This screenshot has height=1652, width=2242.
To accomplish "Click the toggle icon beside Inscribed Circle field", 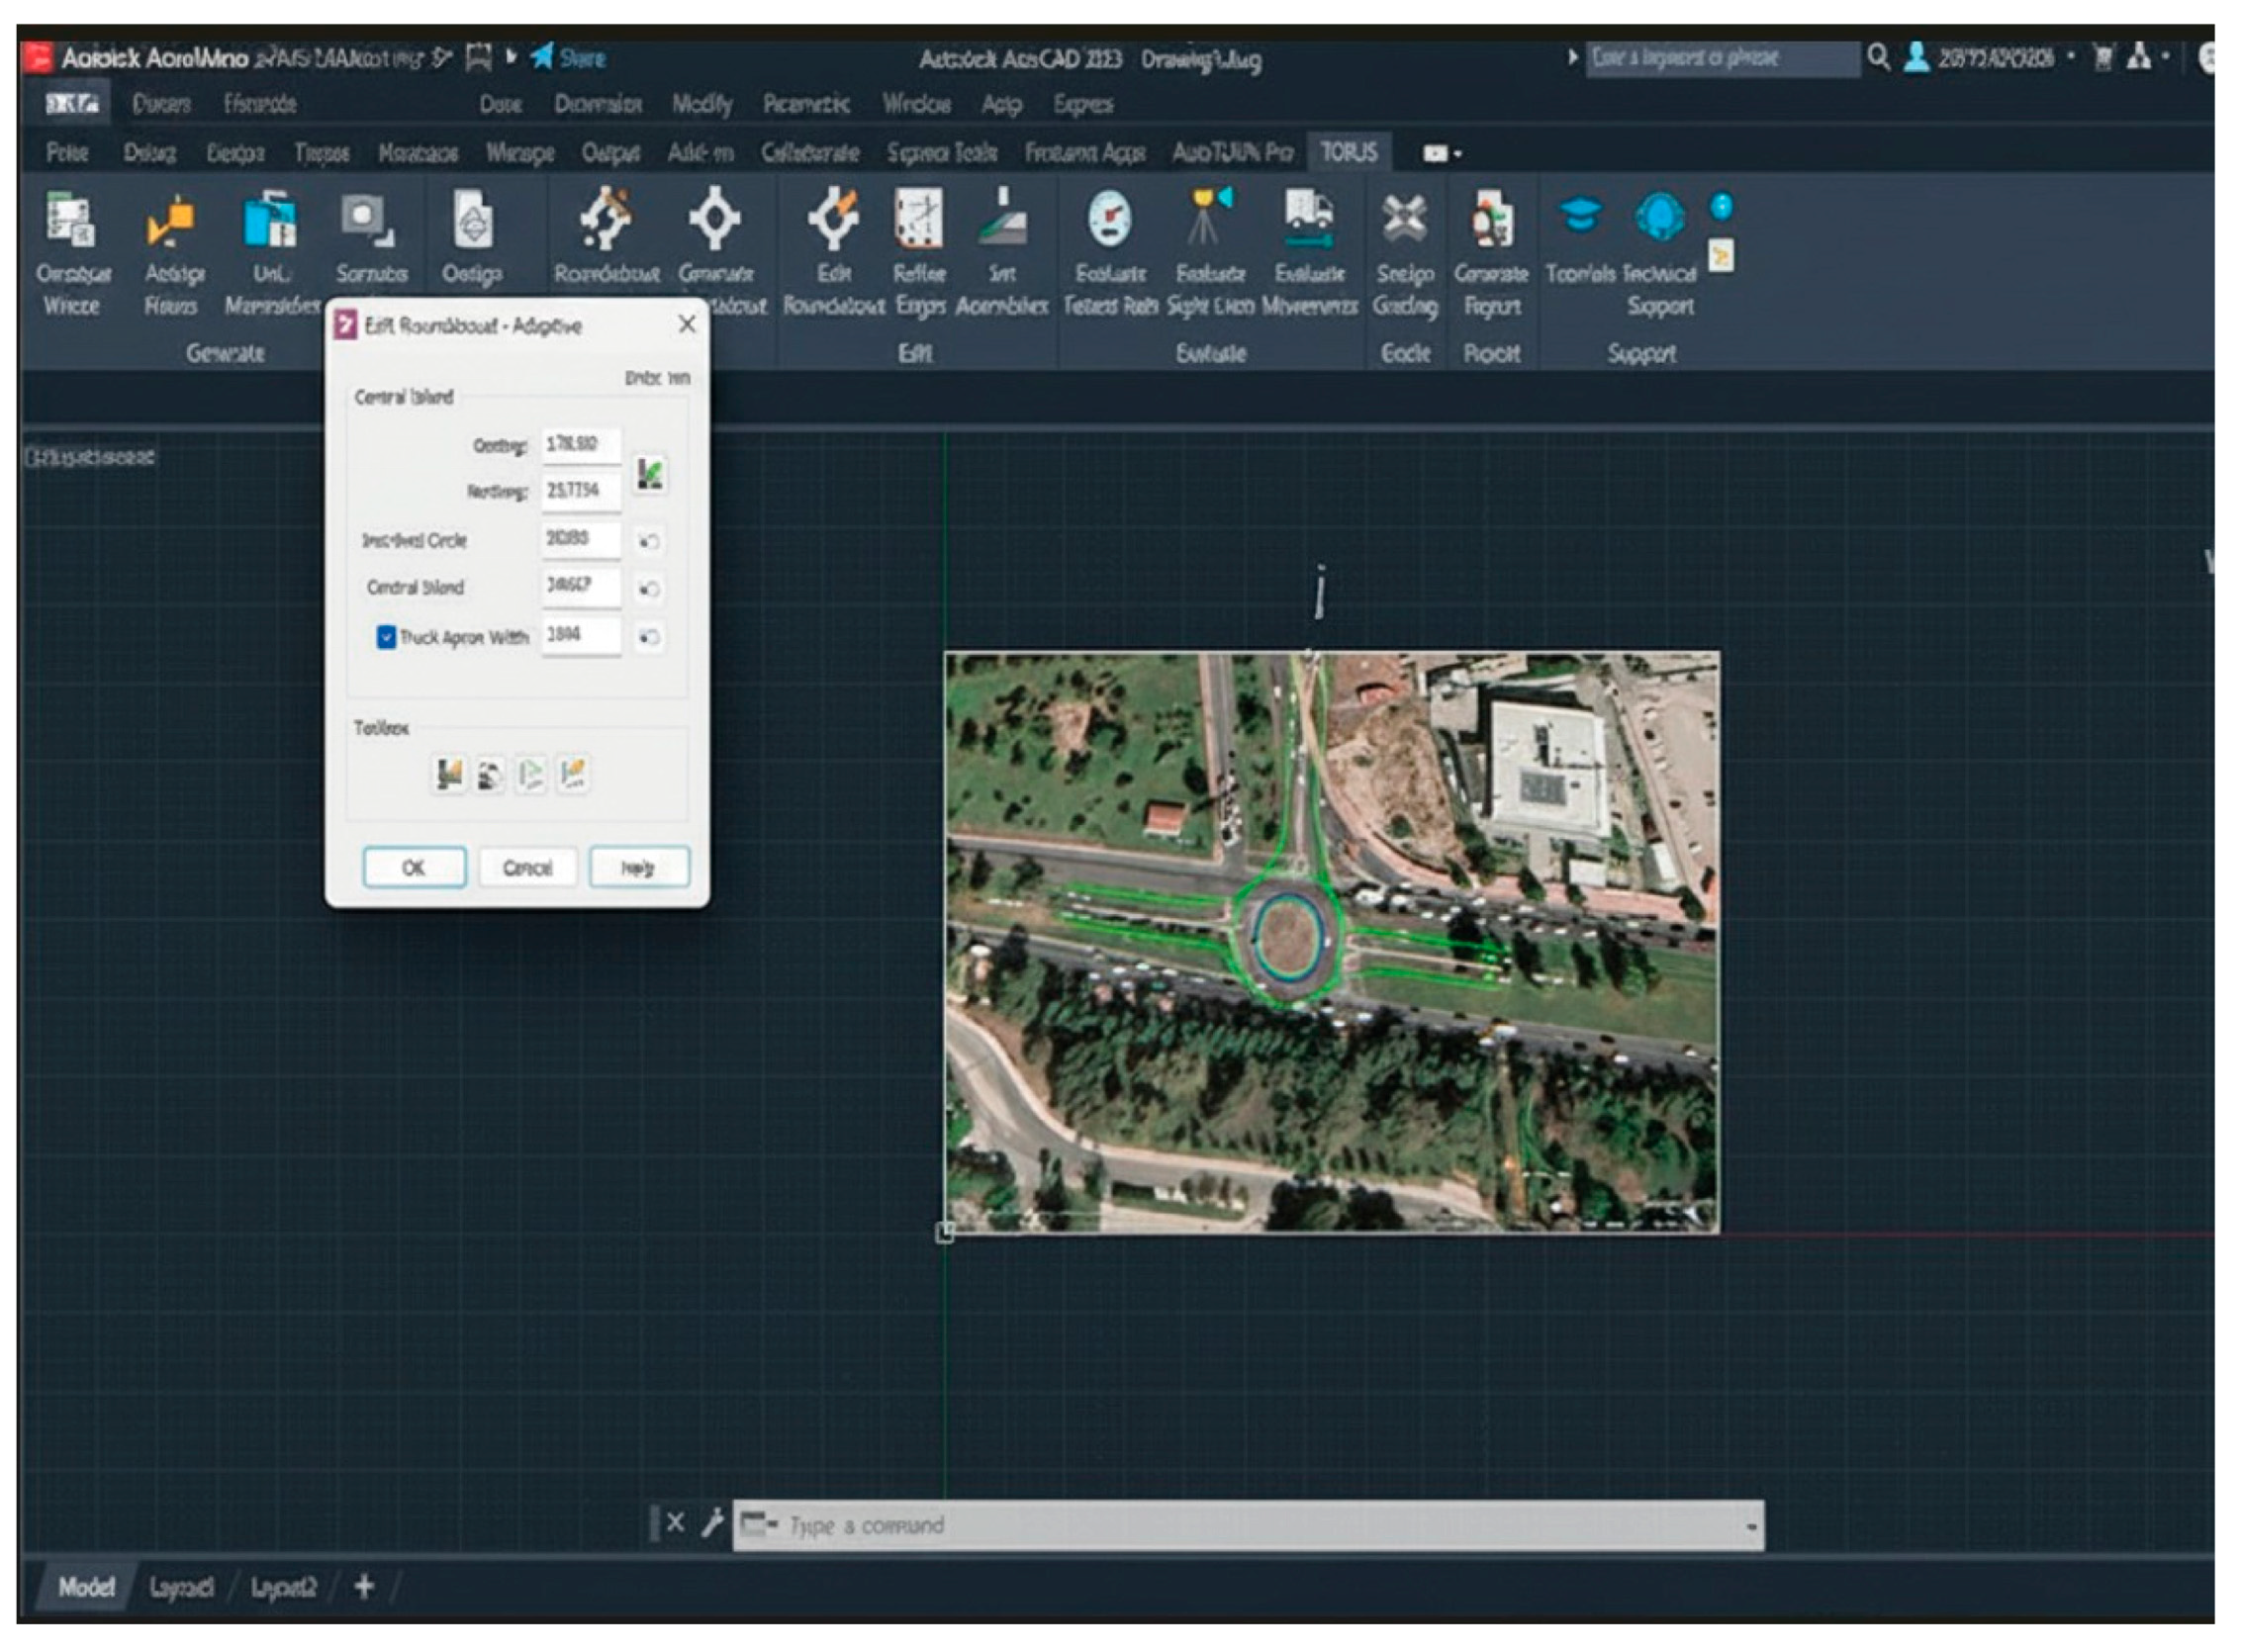I will (649, 541).
